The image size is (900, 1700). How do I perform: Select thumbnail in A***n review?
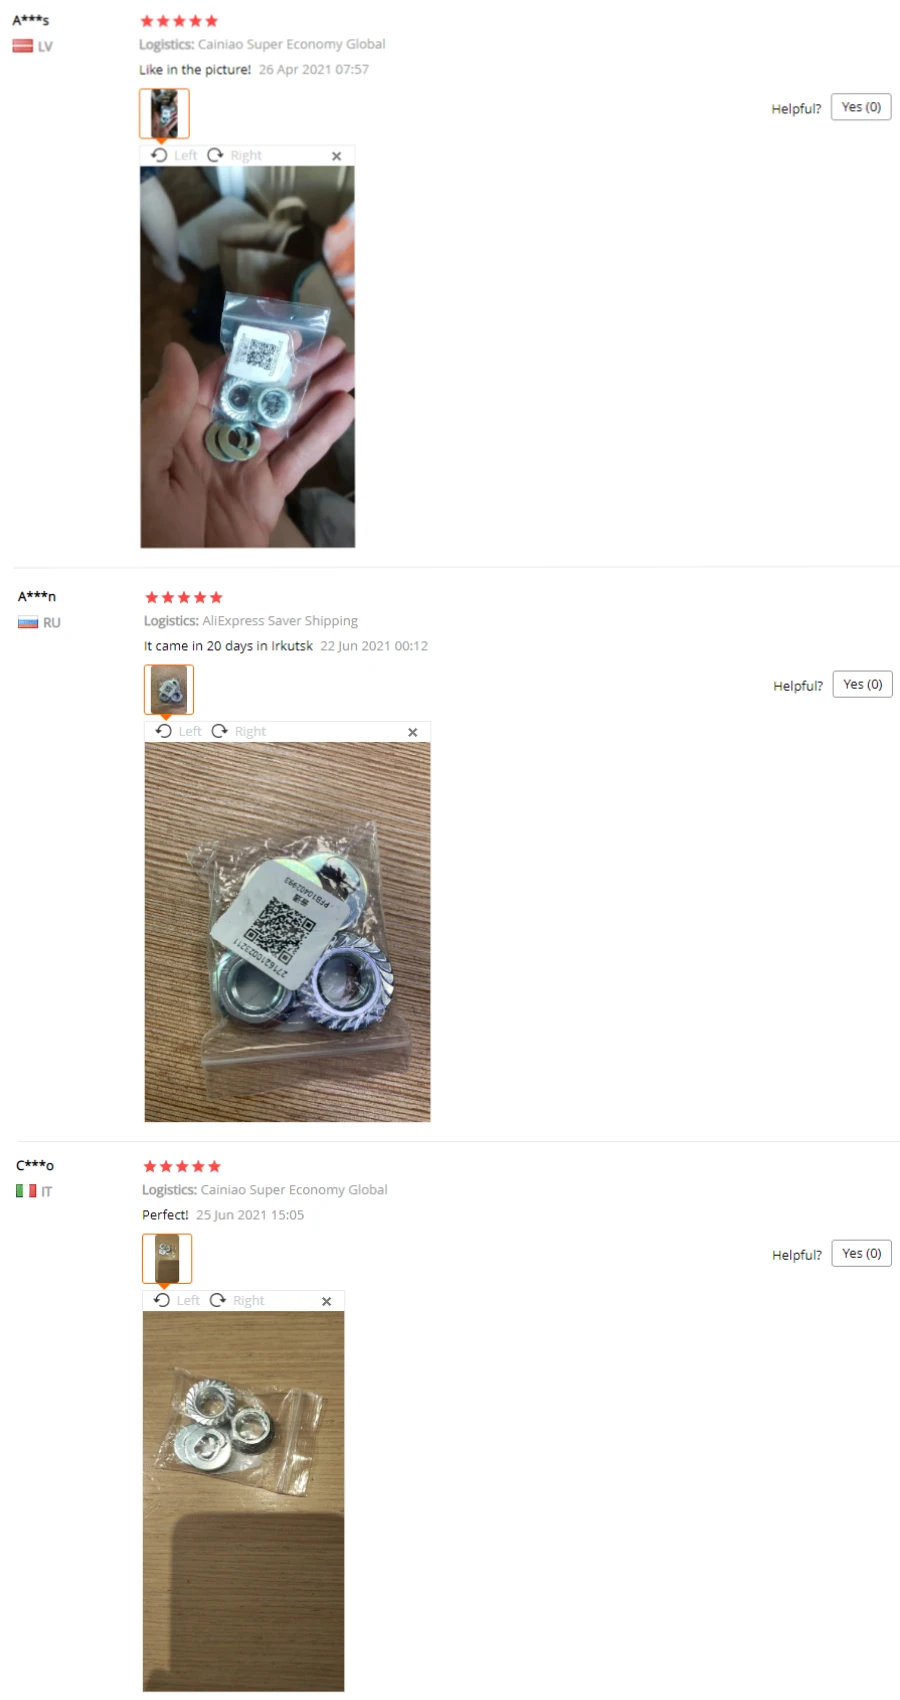click(x=169, y=689)
